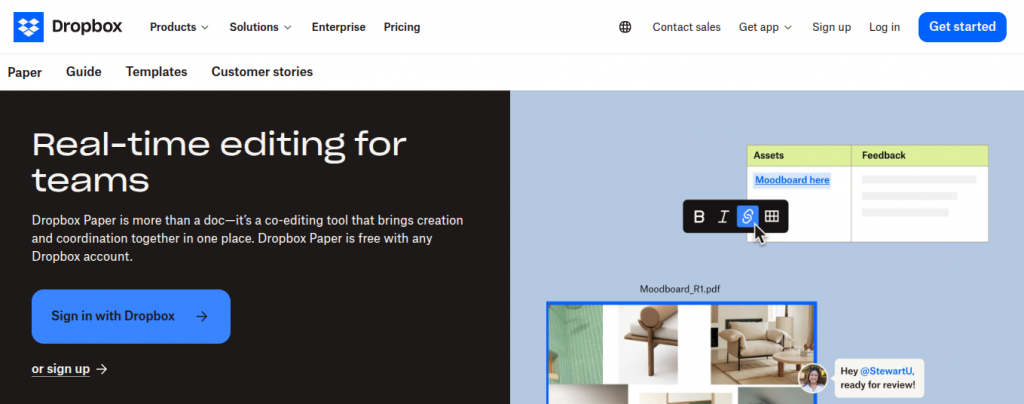Click the highlighted link icon in toolbar
This screenshot has height=404, width=1024.
(x=747, y=217)
